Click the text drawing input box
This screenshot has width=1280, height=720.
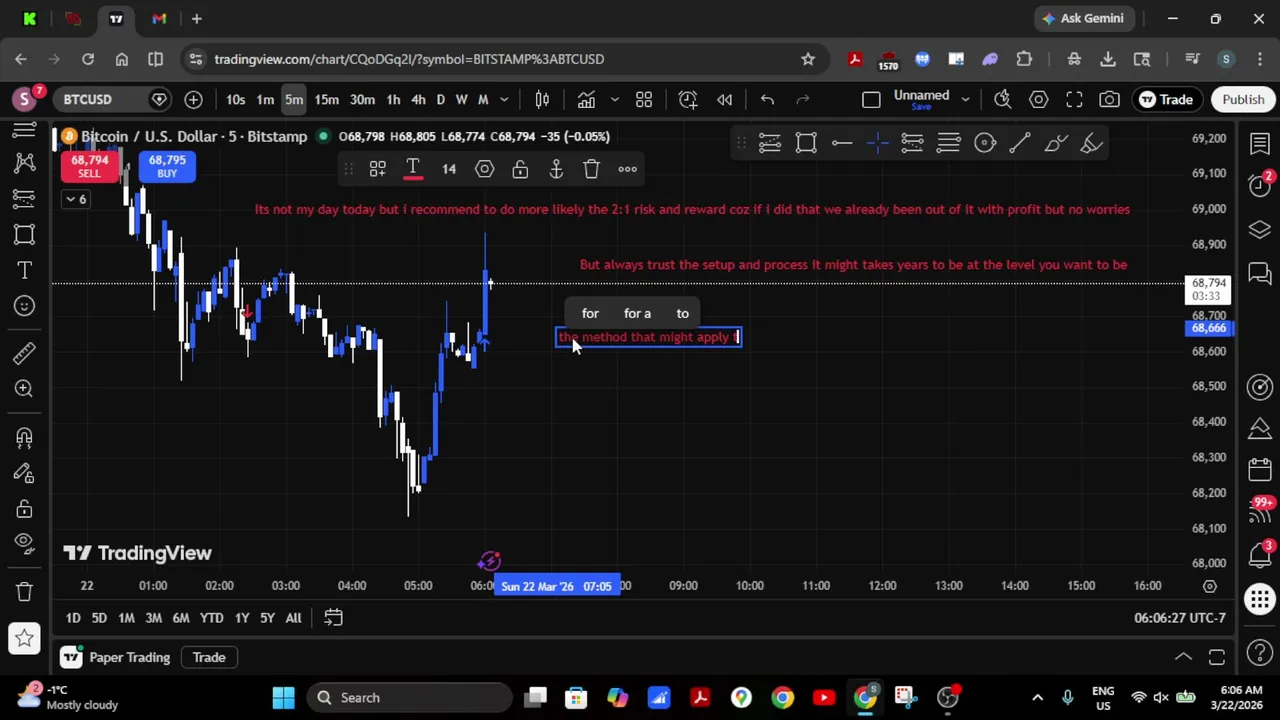point(649,338)
